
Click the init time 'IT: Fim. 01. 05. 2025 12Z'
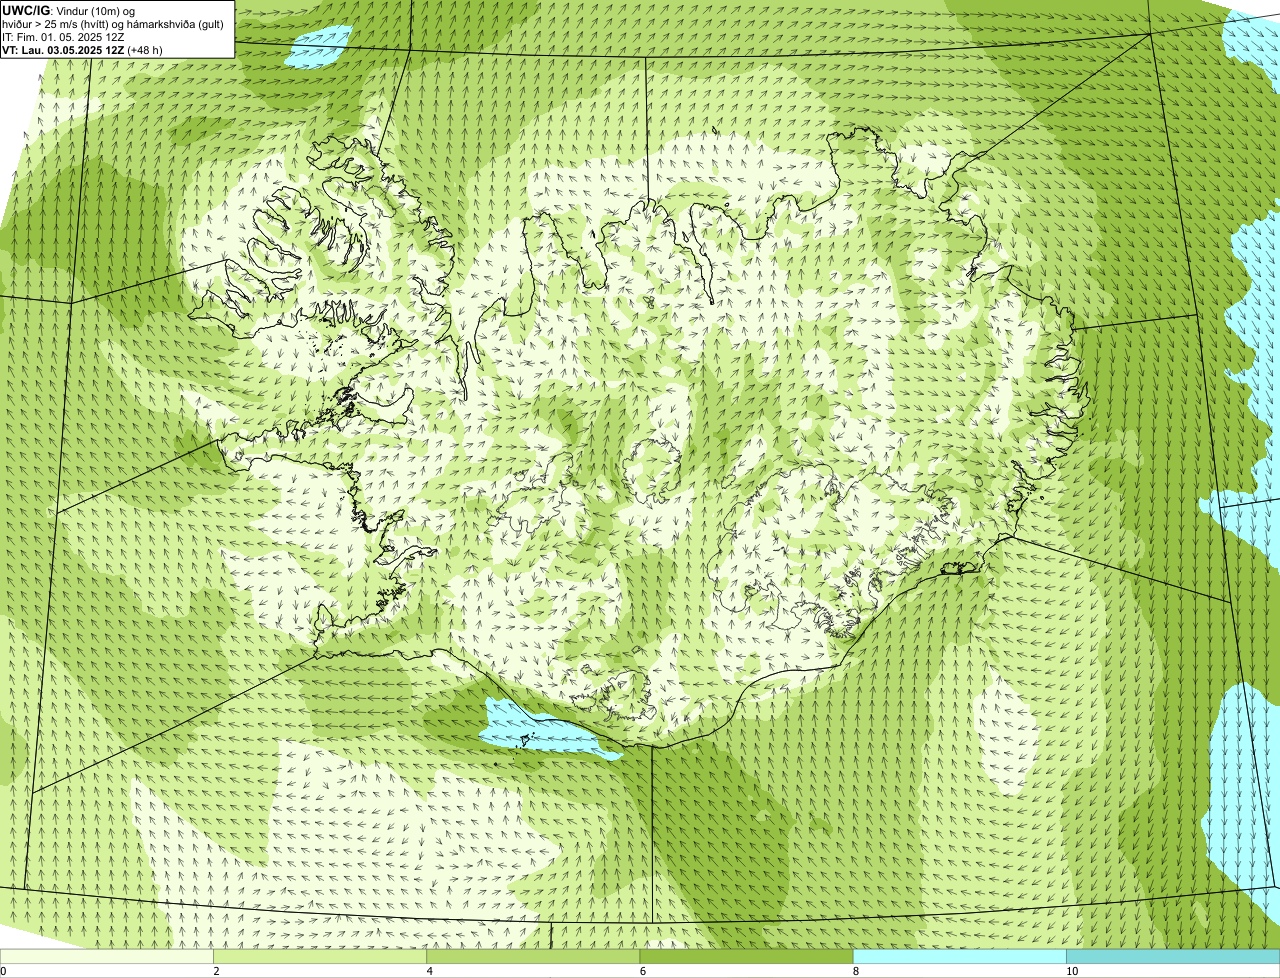[63, 37]
